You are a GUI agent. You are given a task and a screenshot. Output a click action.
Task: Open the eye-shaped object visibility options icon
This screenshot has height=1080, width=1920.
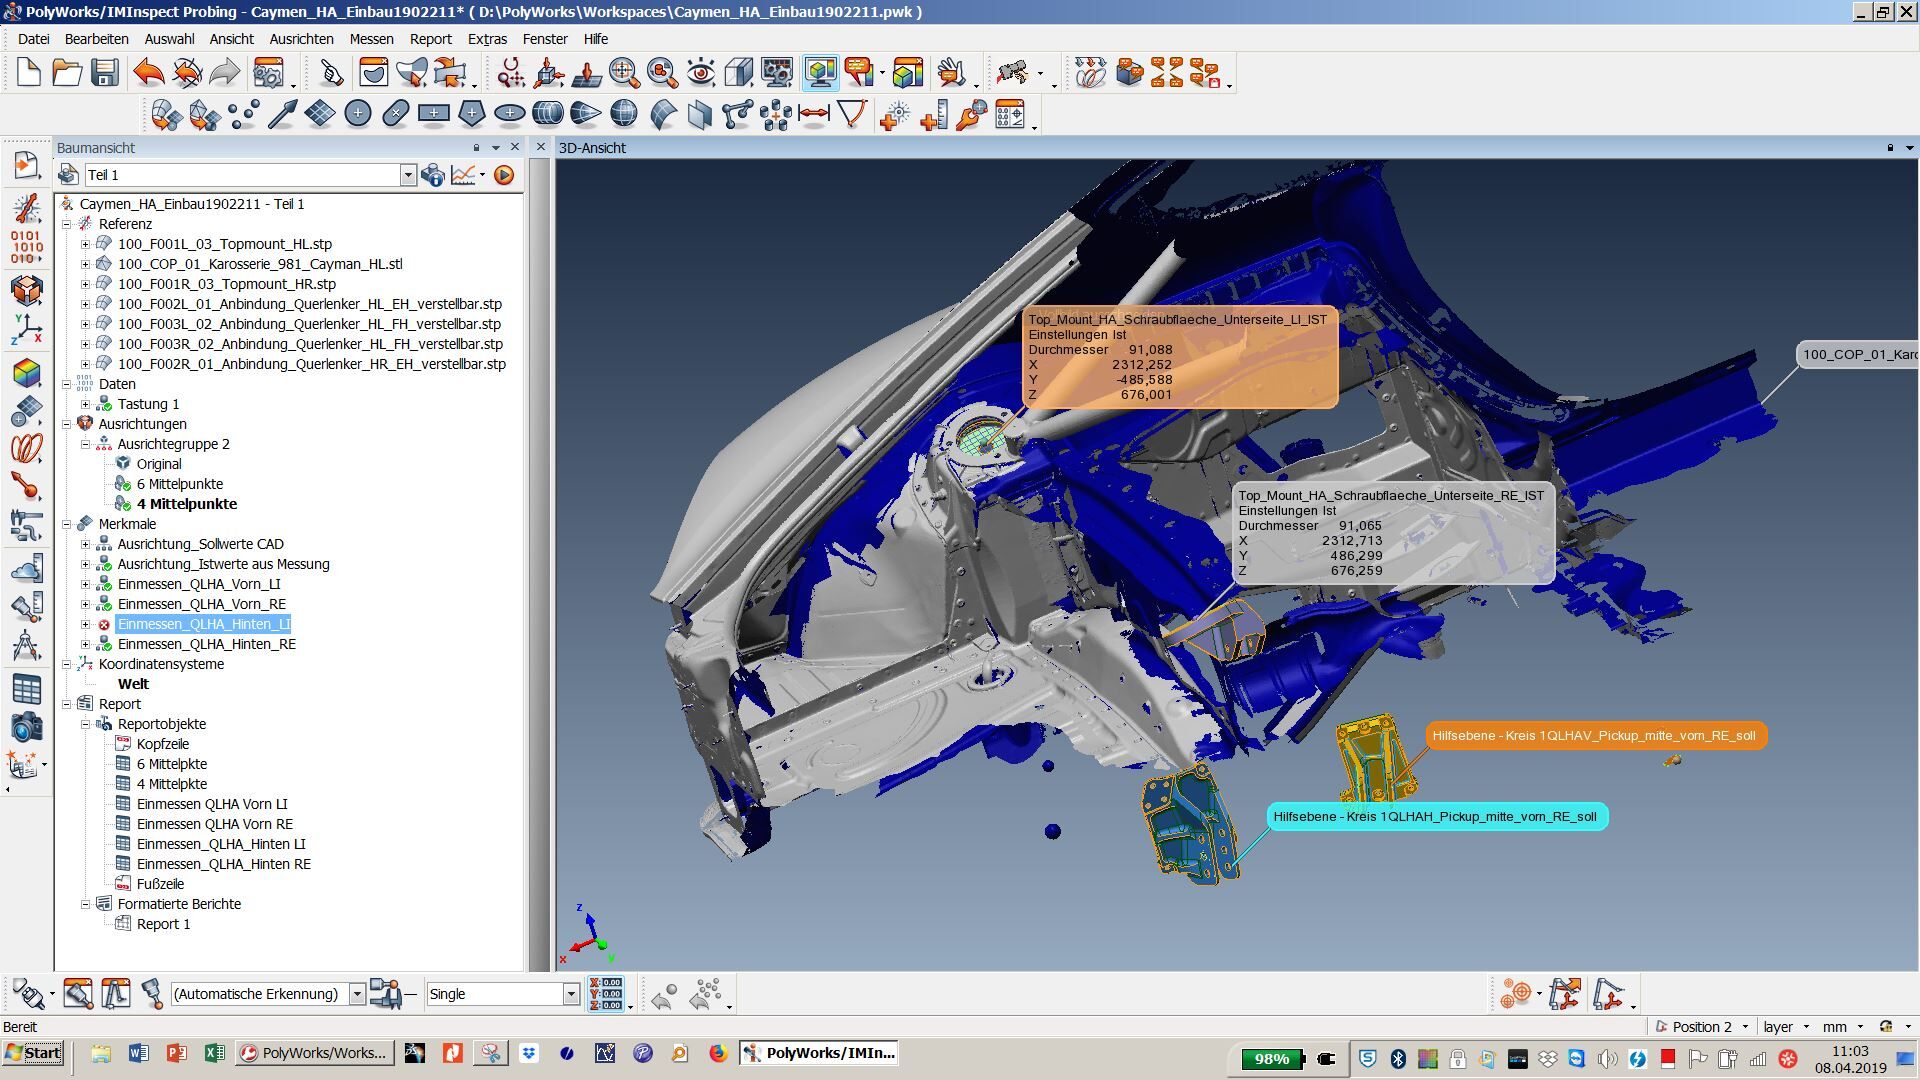click(x=700, y=73)
